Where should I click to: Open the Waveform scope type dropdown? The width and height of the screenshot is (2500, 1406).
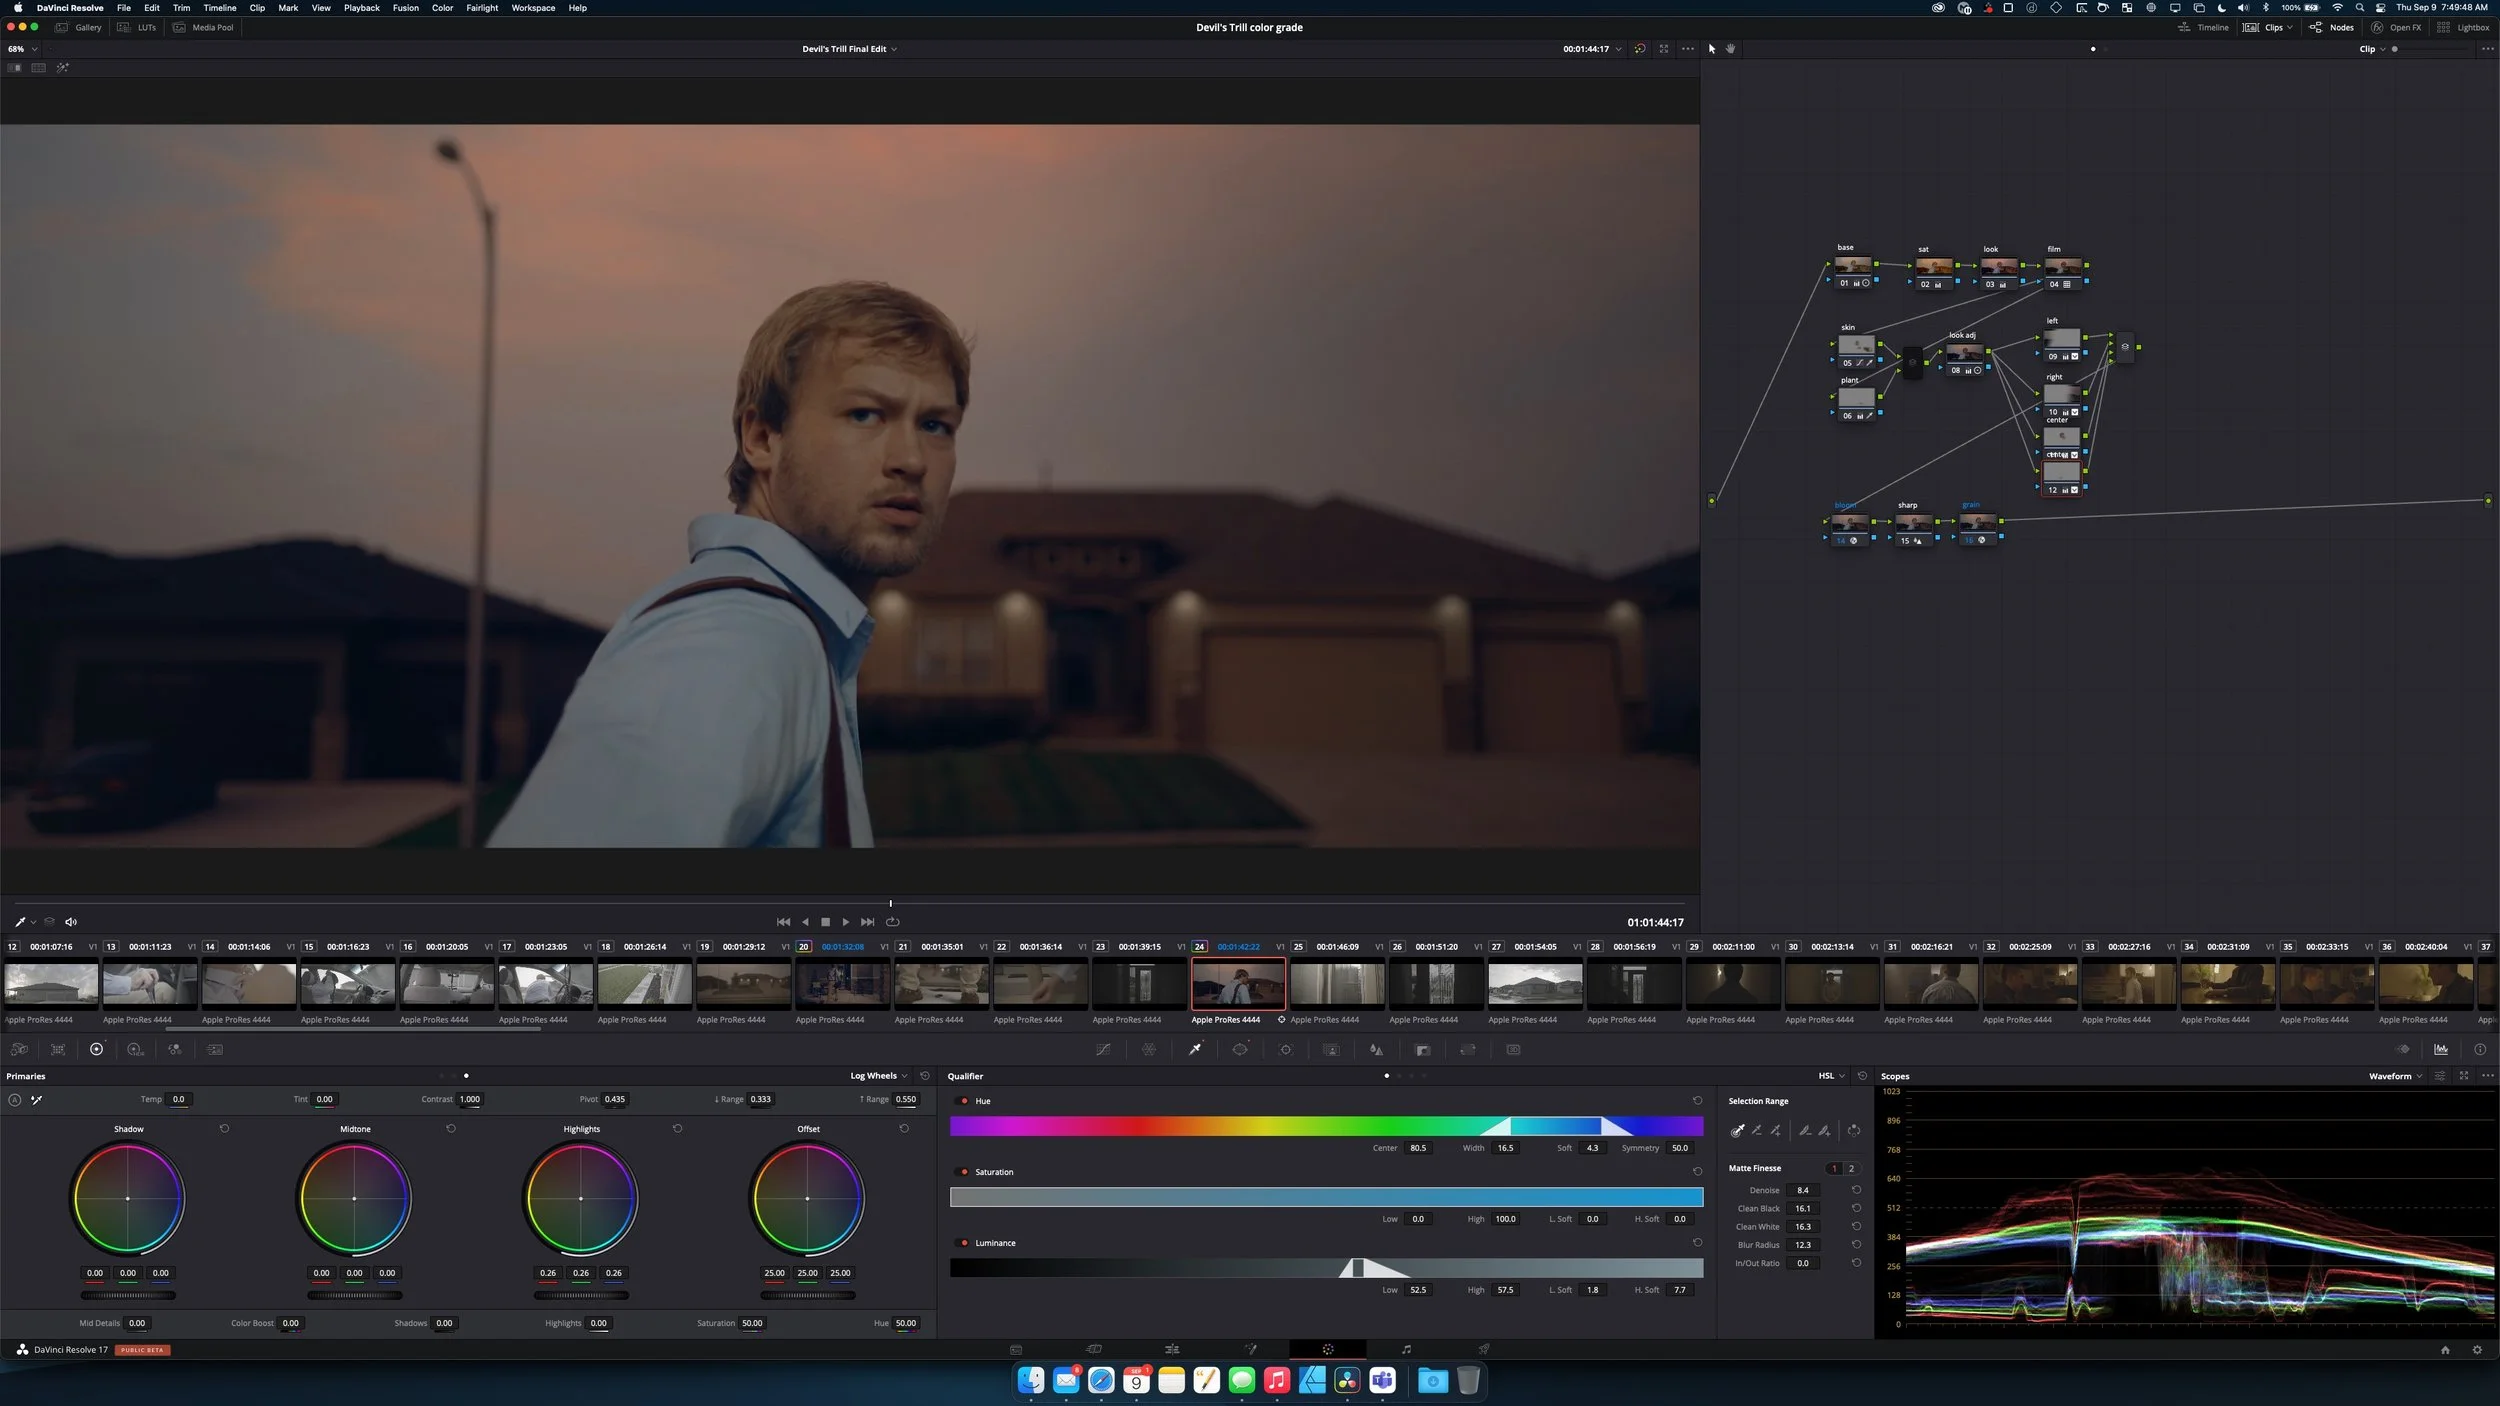[x=2395, y=1076]
